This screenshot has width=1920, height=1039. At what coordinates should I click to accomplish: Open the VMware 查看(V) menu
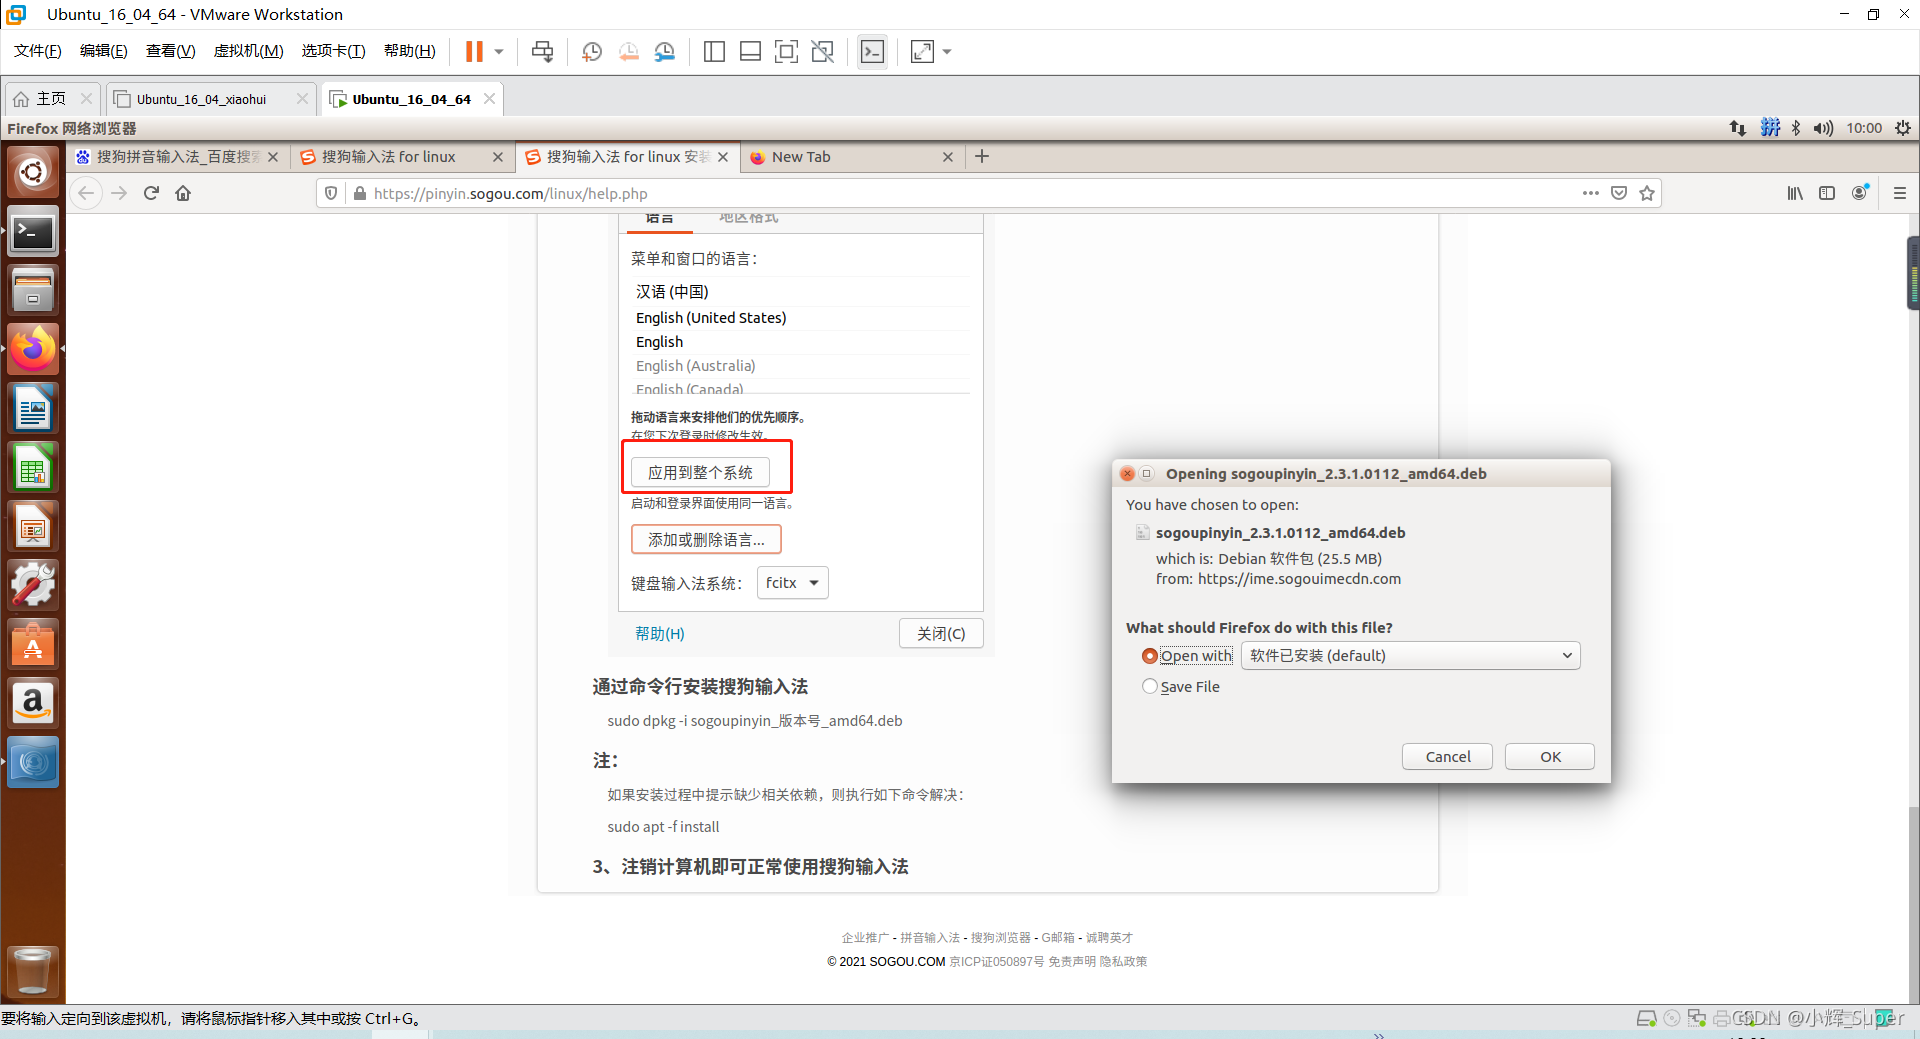(170, 51)
